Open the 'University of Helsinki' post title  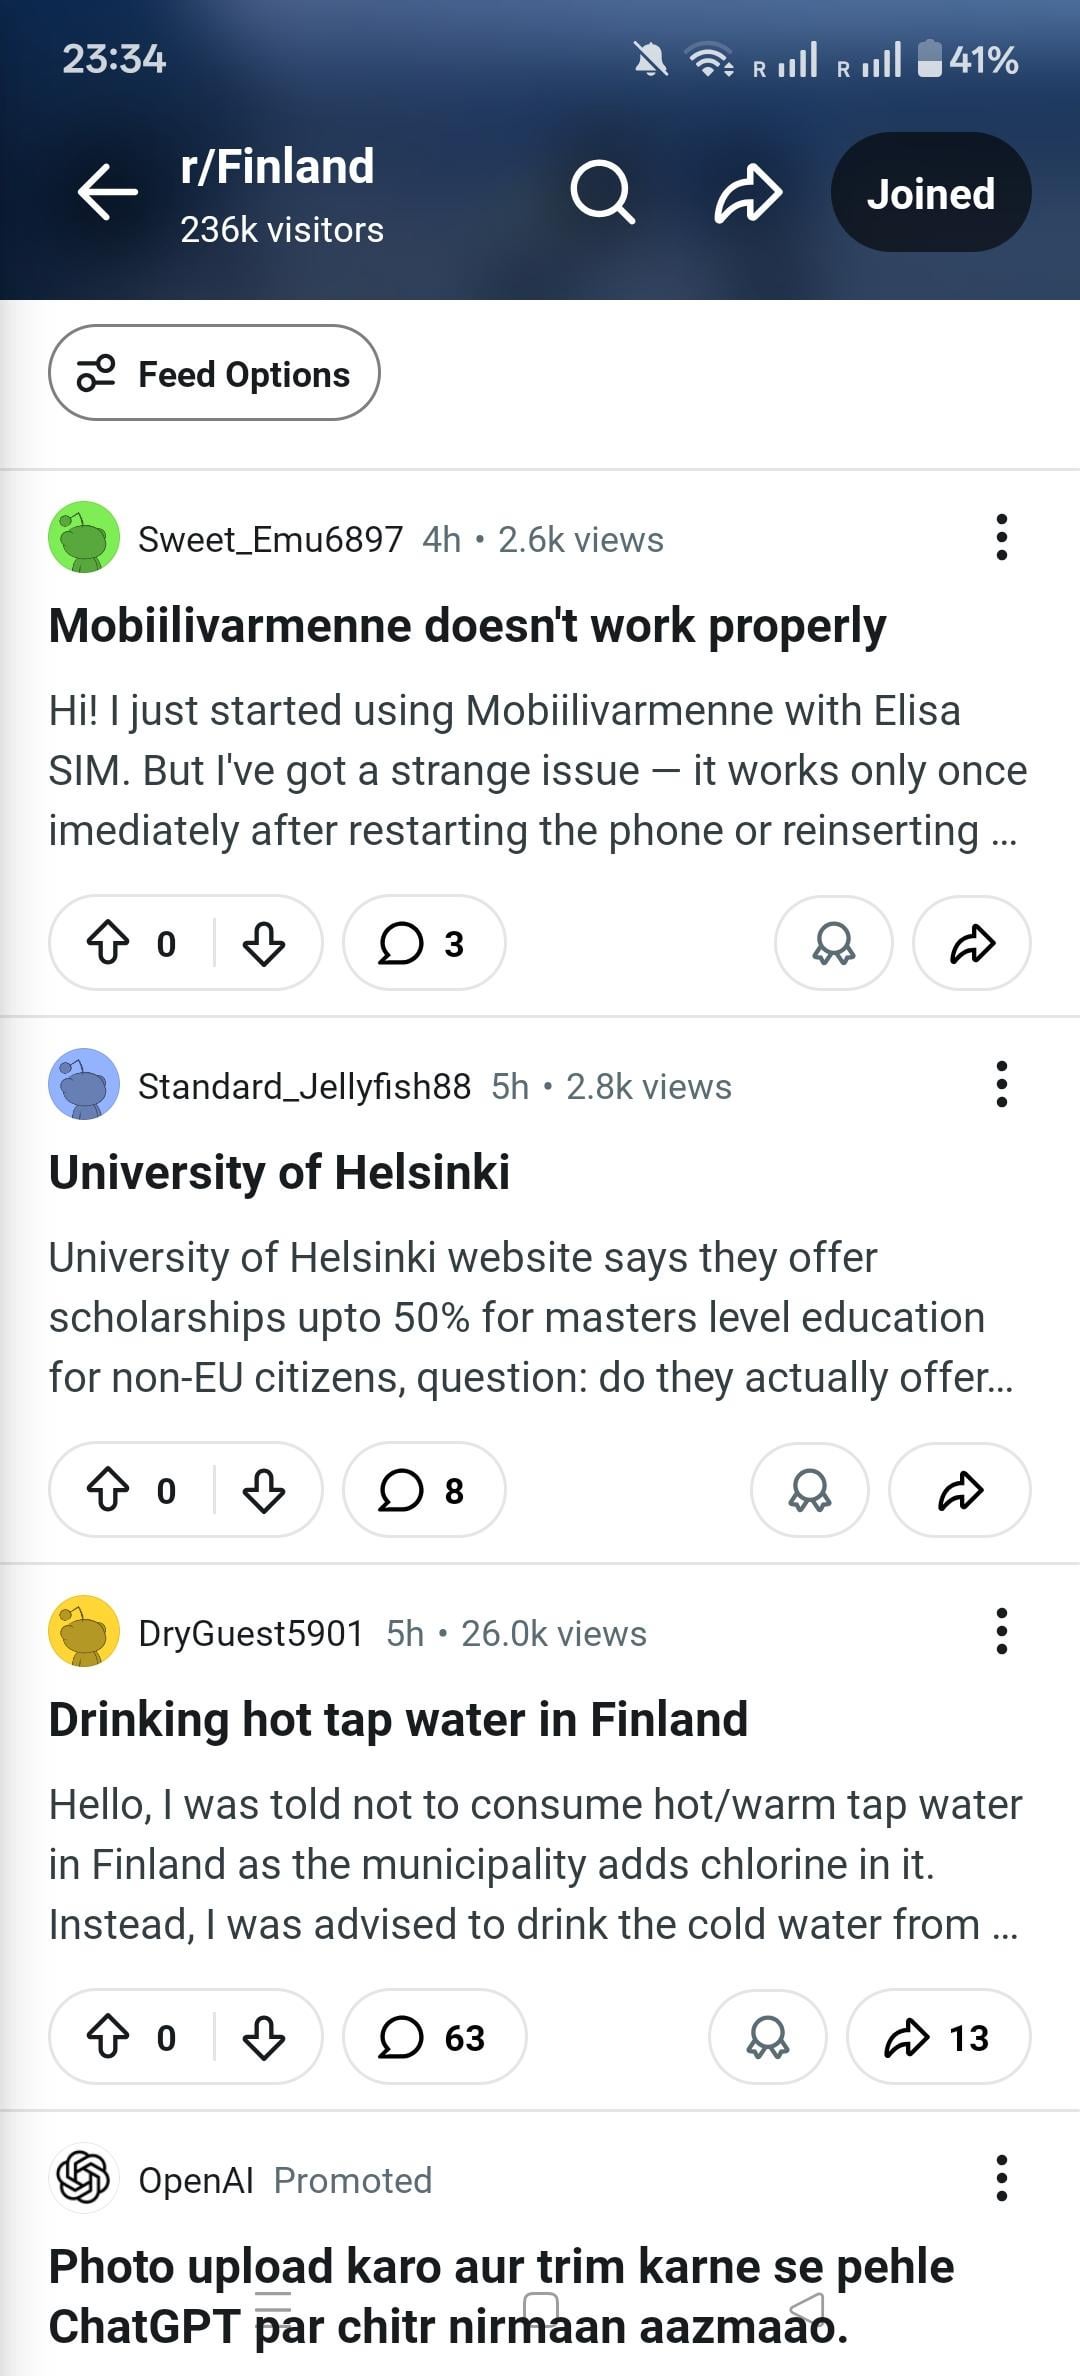click(279, 1172)
